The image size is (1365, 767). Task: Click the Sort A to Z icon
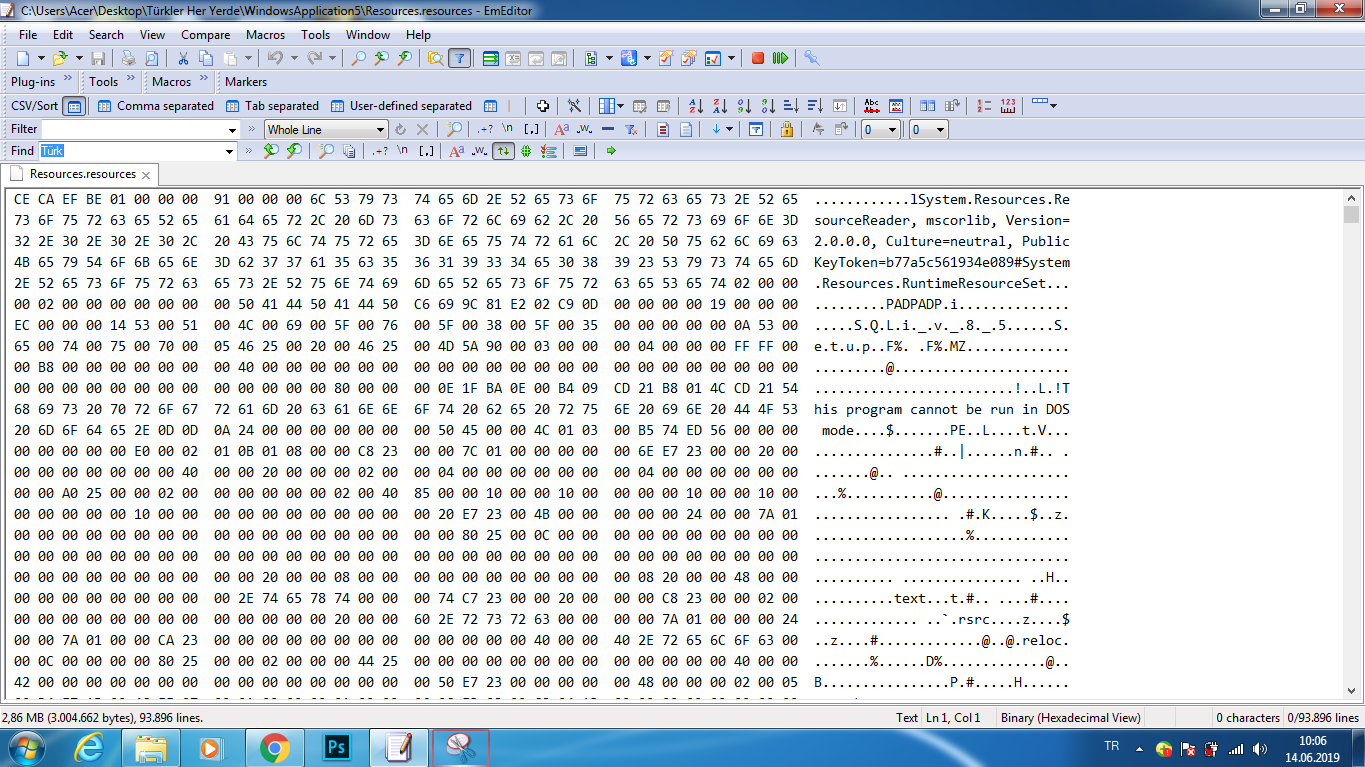click(697, 106)
